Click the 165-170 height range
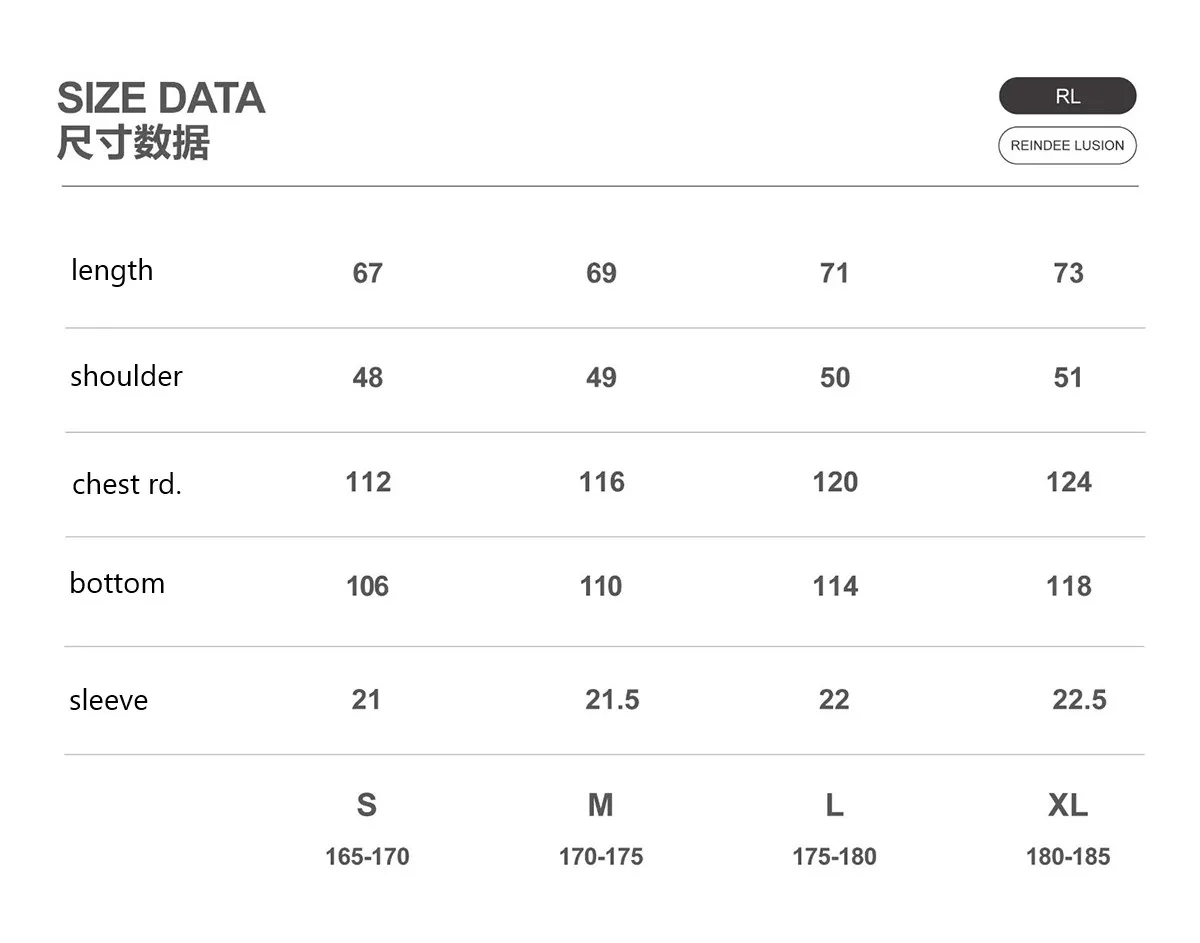 [x=367, y=857]
